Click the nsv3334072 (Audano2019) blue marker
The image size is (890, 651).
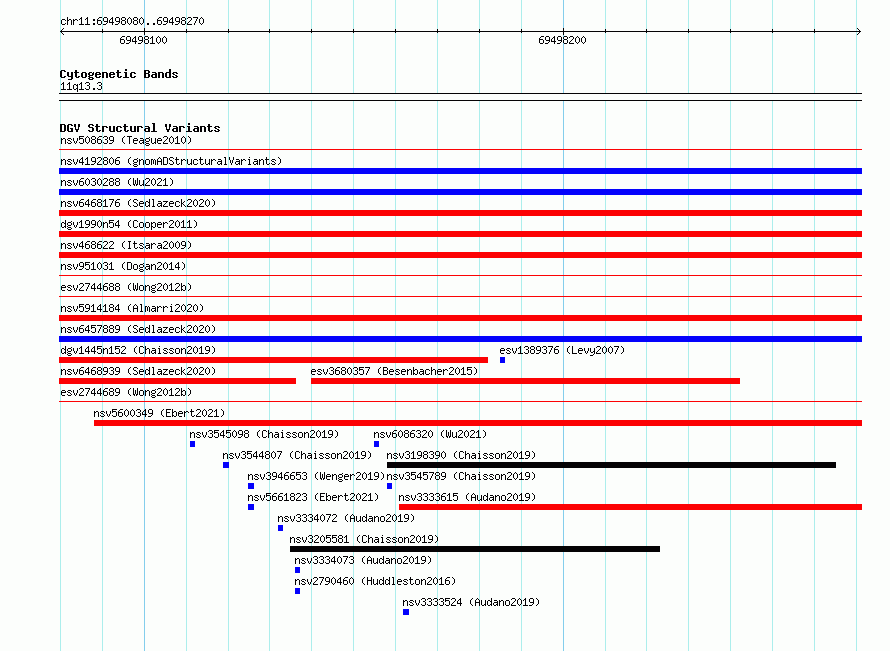[280, 528]
